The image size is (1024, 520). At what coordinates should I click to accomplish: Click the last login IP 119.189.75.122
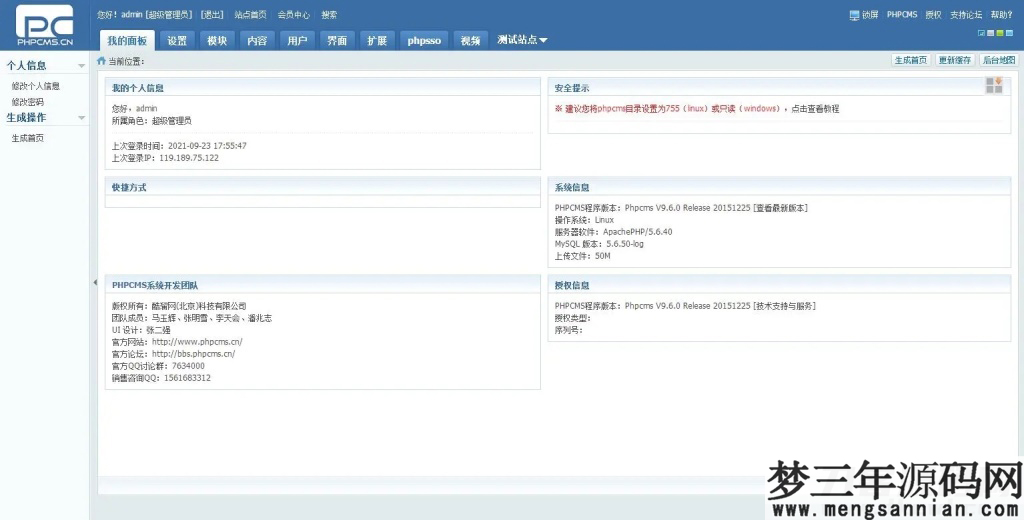coord(189,158)
